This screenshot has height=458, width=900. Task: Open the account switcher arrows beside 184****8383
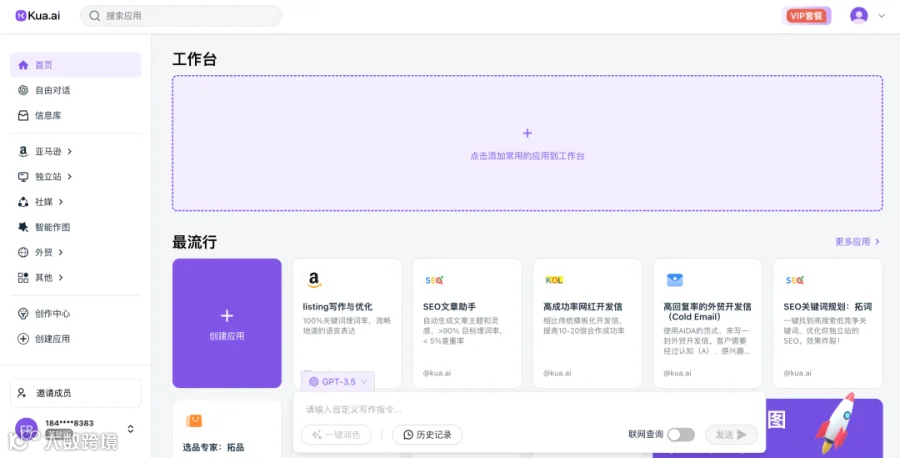click(x=130, y=429)
